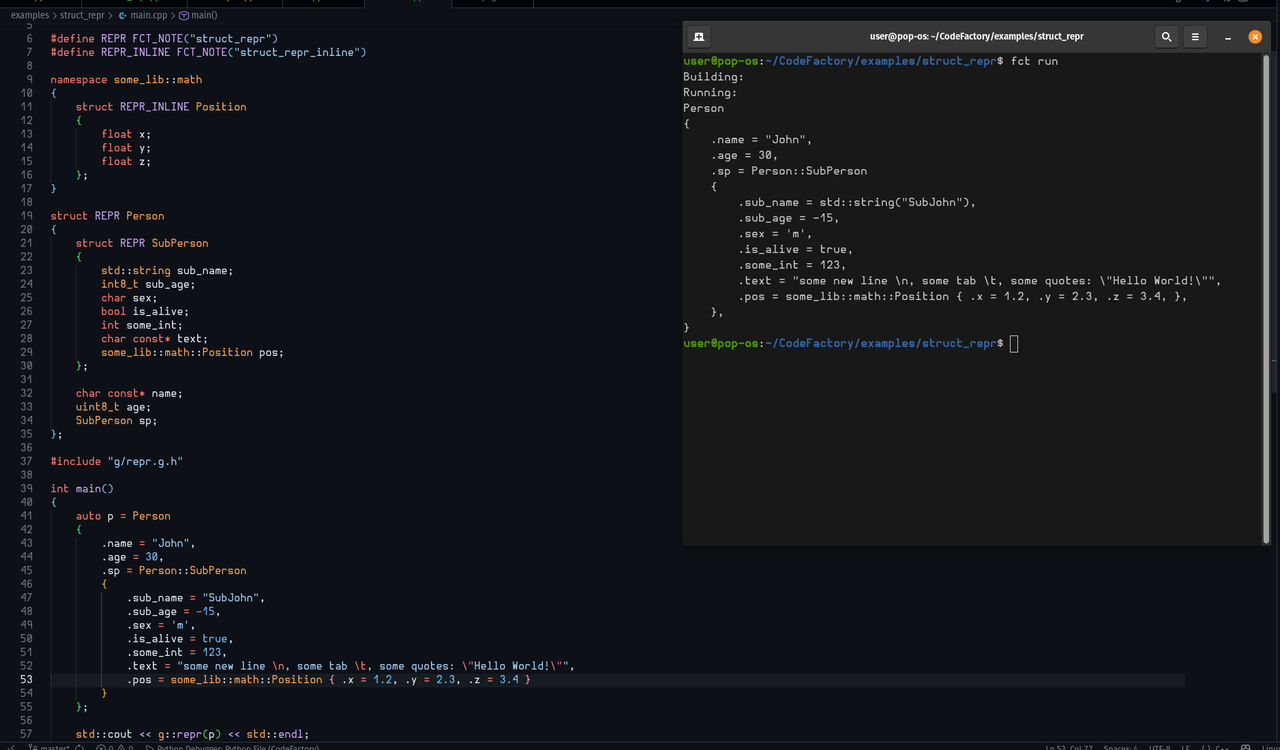Click the 'Running:' output line in the terminal
The height and width of the screenshot is (750, 1280).
coord(710,93)
